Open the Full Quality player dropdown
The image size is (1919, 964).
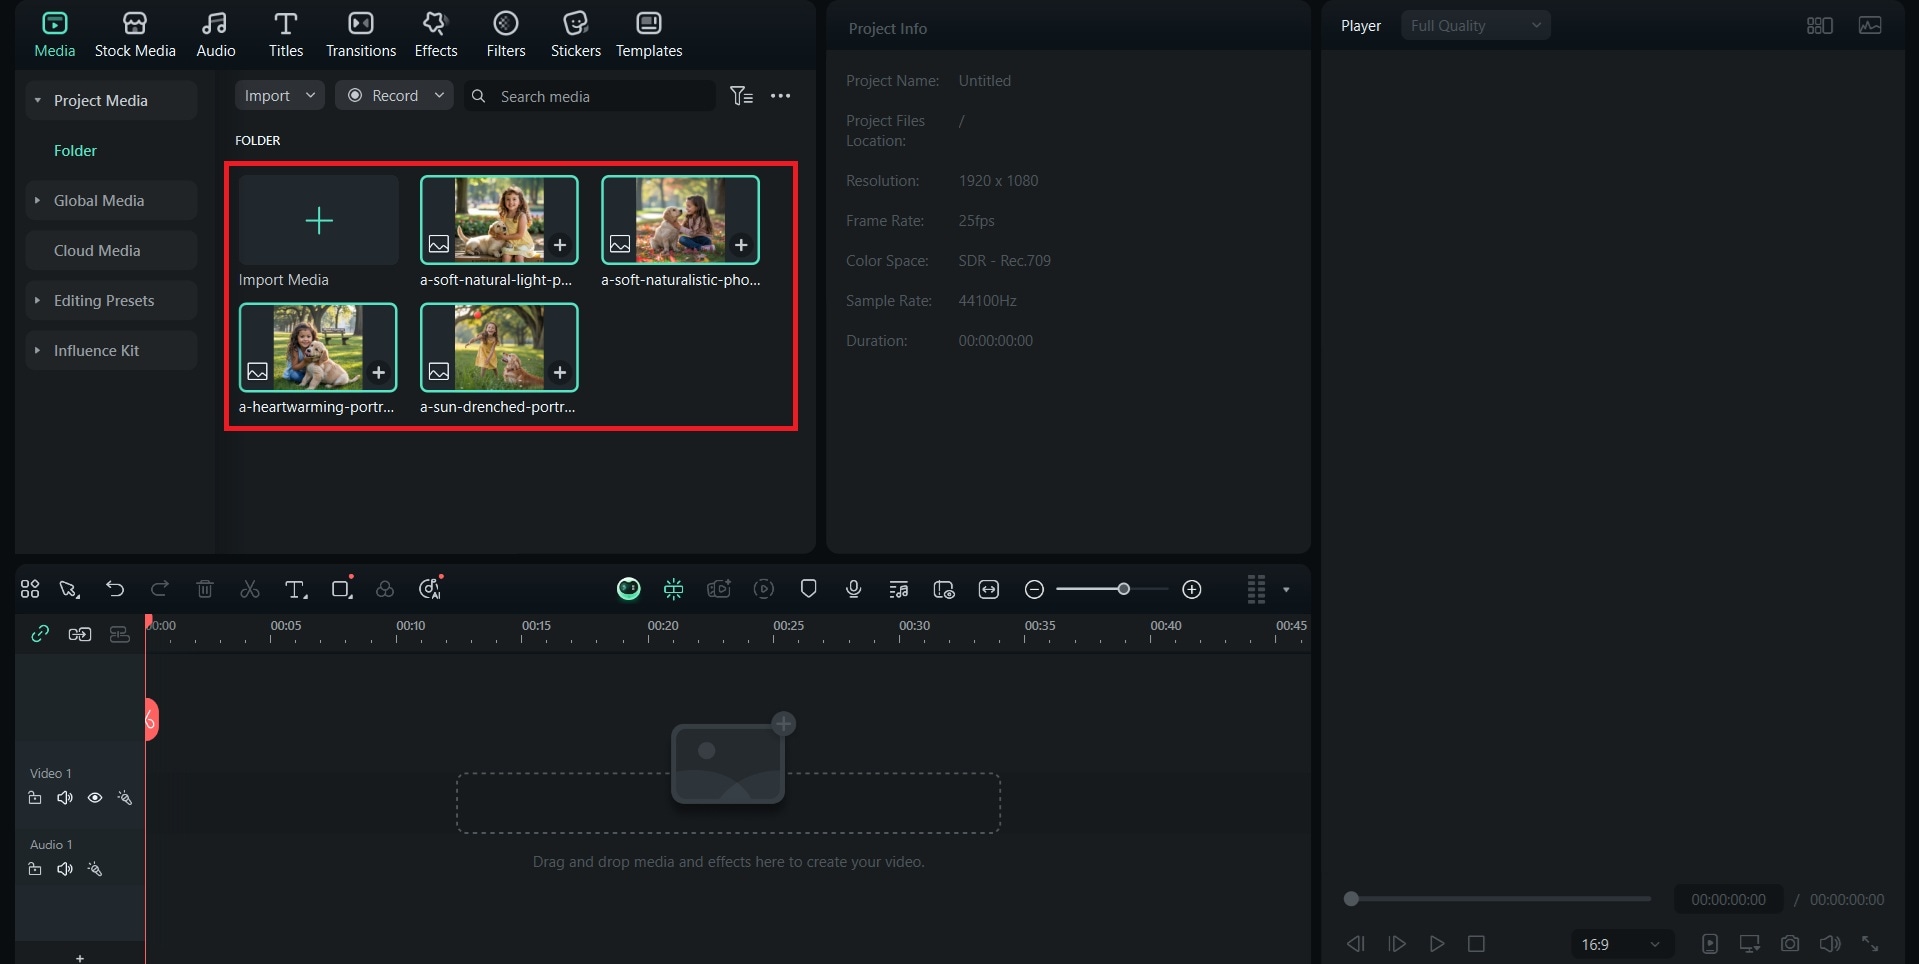[1476, 26]
